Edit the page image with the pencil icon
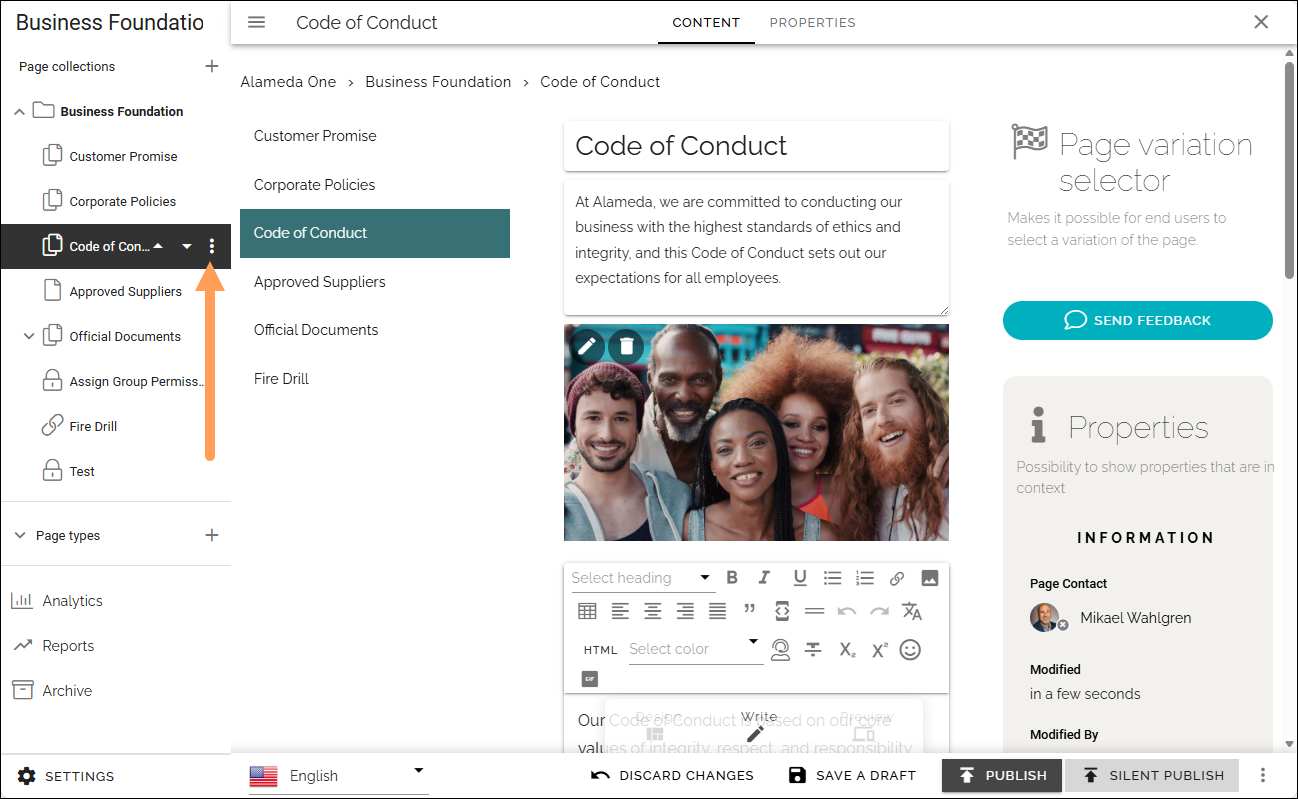 pyautogui.click(x=587, y=346)
